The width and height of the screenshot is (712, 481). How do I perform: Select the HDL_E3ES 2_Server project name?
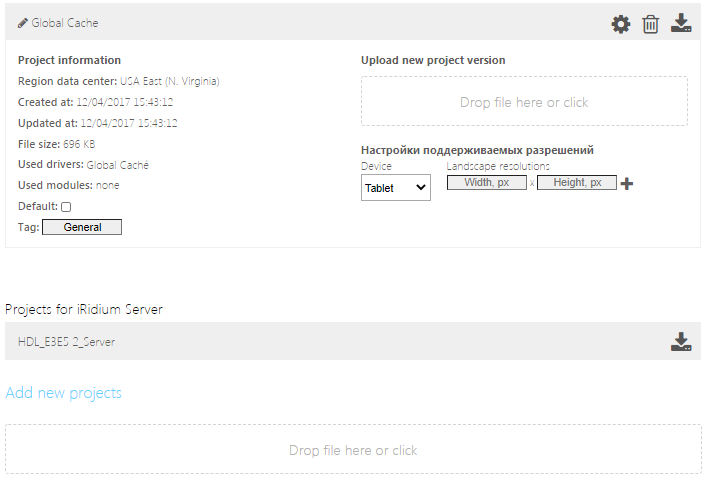click(x=66, y=342)
